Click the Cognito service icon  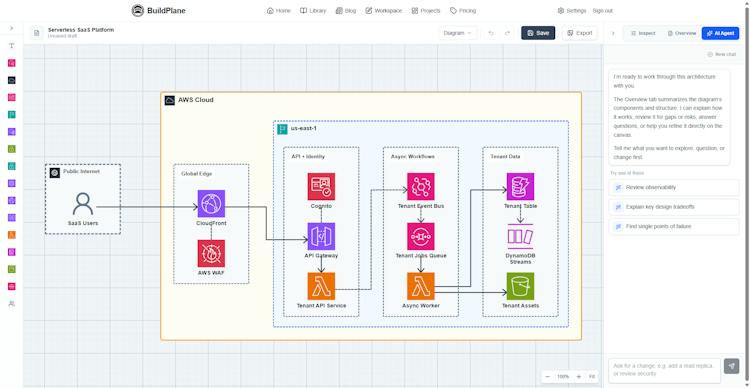[x=321, y=187]
